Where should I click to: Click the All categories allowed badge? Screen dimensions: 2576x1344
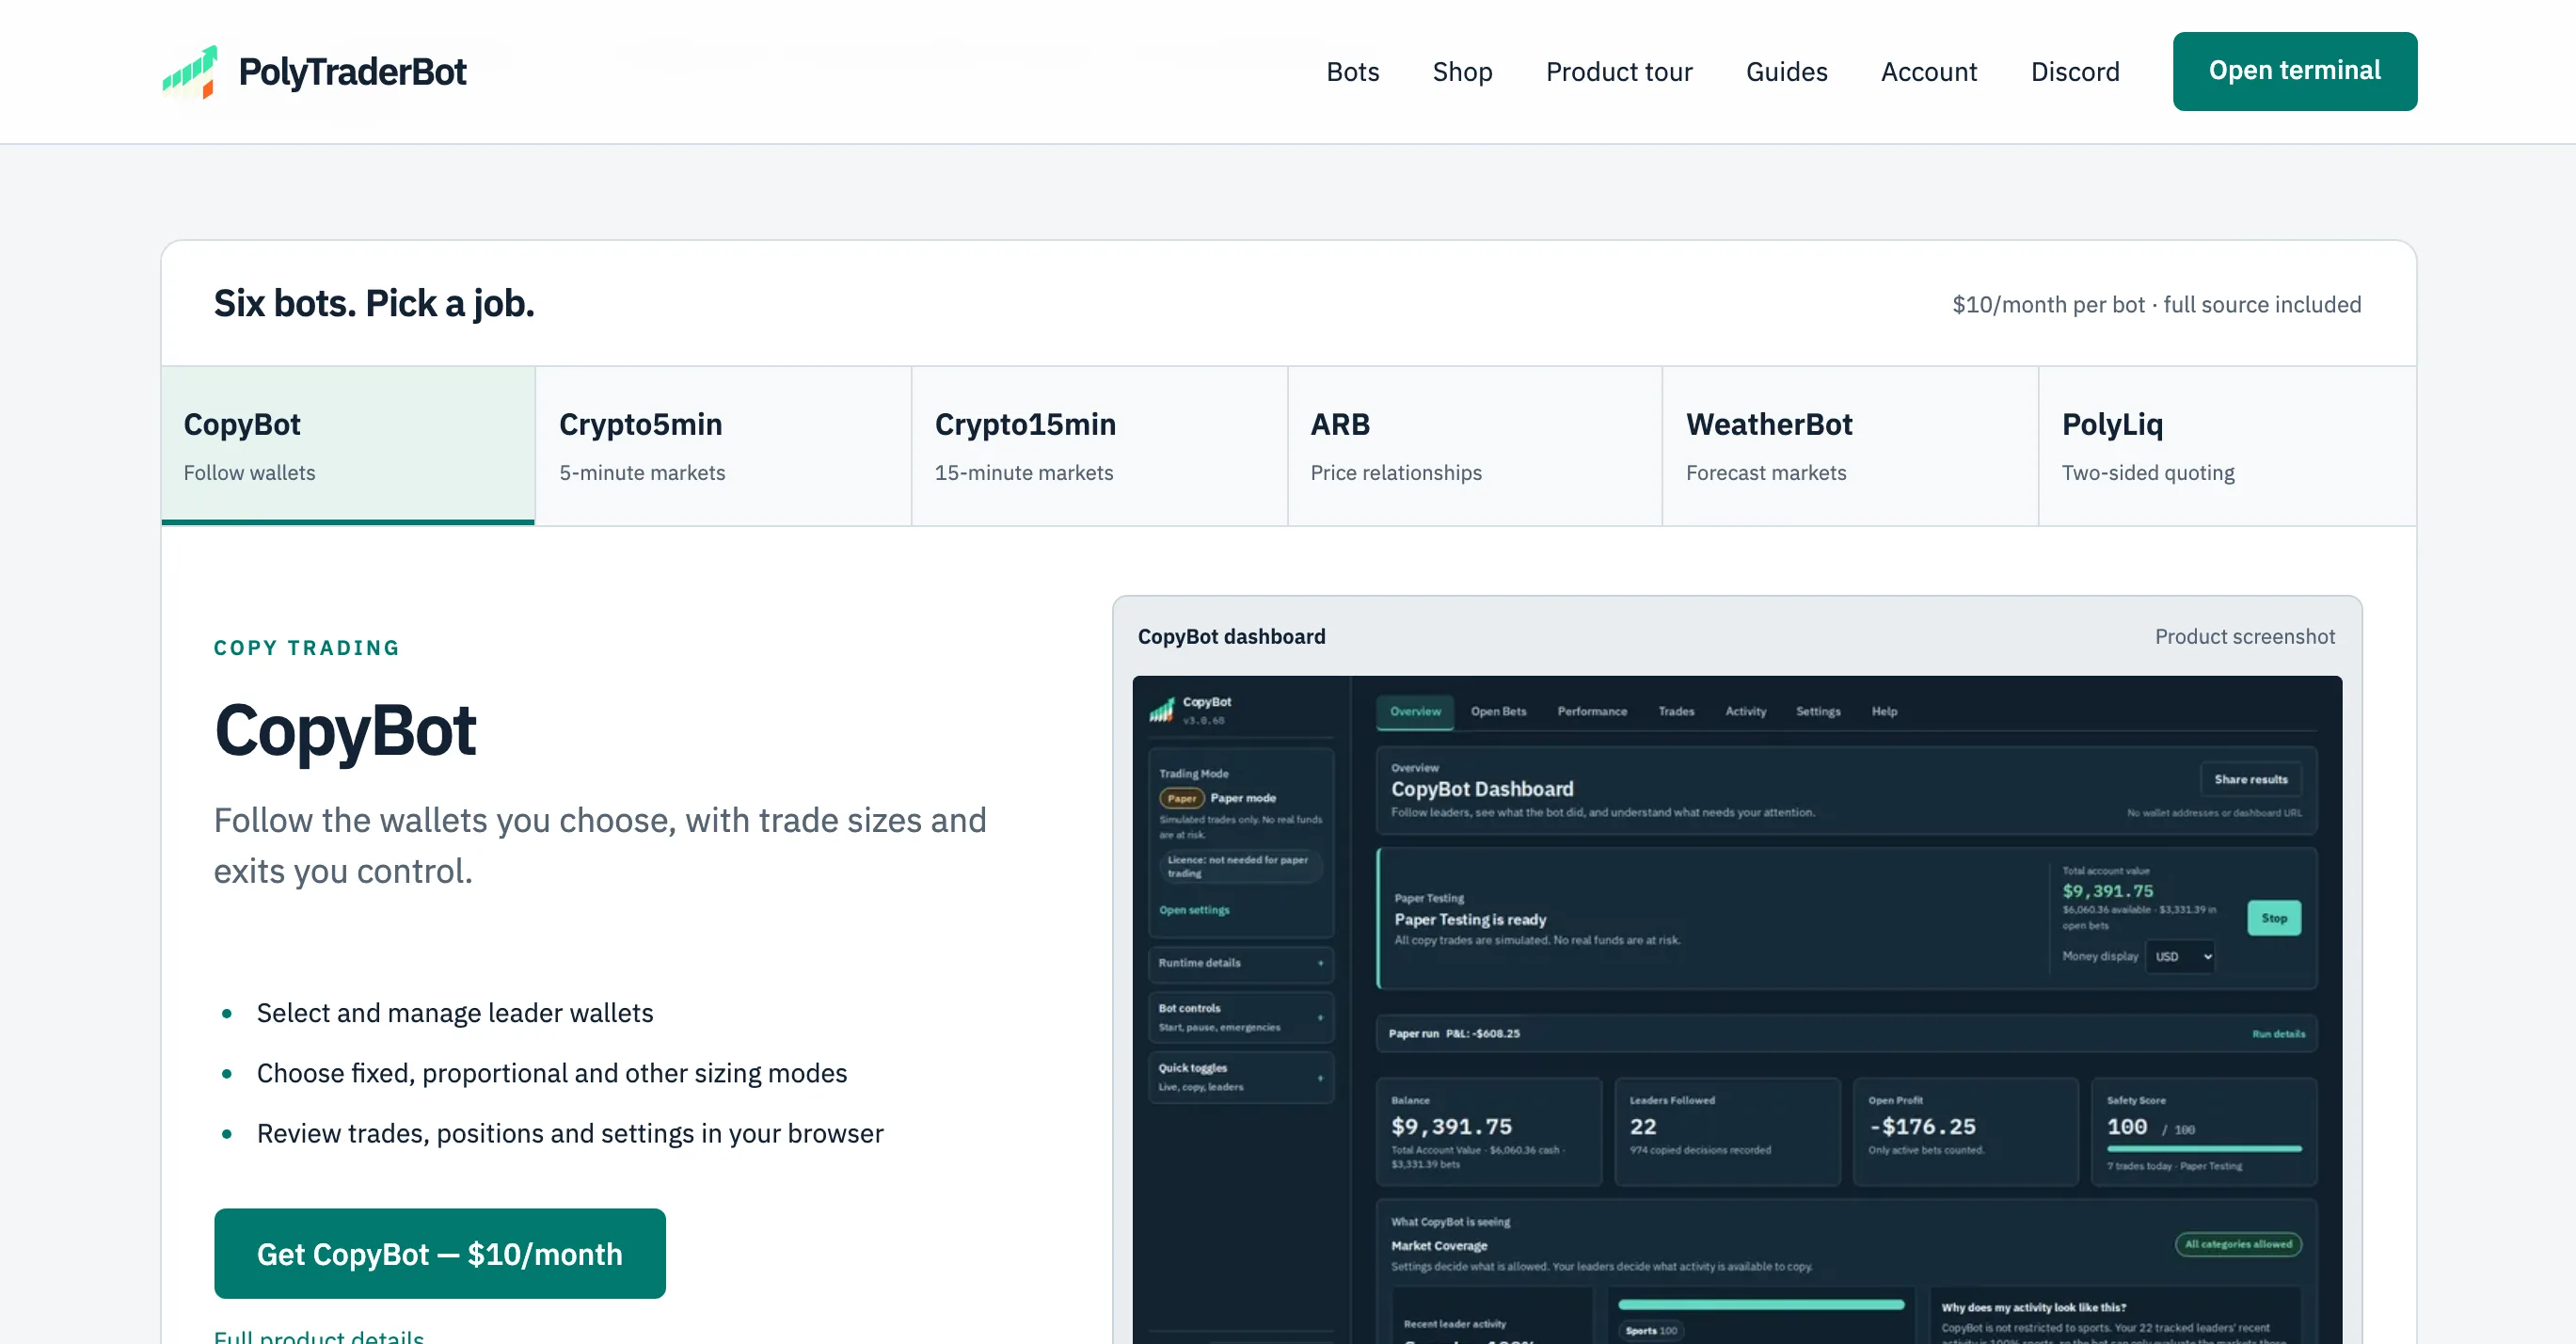(2238, 1244)
